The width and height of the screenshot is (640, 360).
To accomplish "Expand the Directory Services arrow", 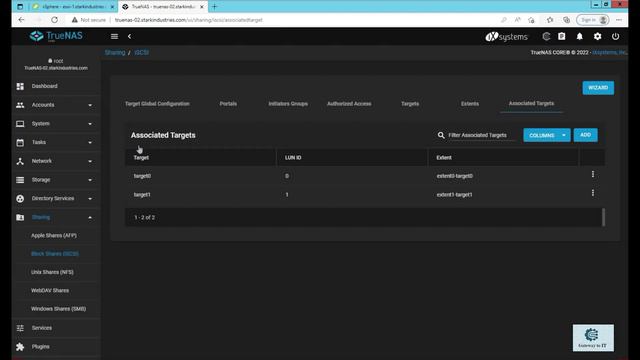I will 90,199.
